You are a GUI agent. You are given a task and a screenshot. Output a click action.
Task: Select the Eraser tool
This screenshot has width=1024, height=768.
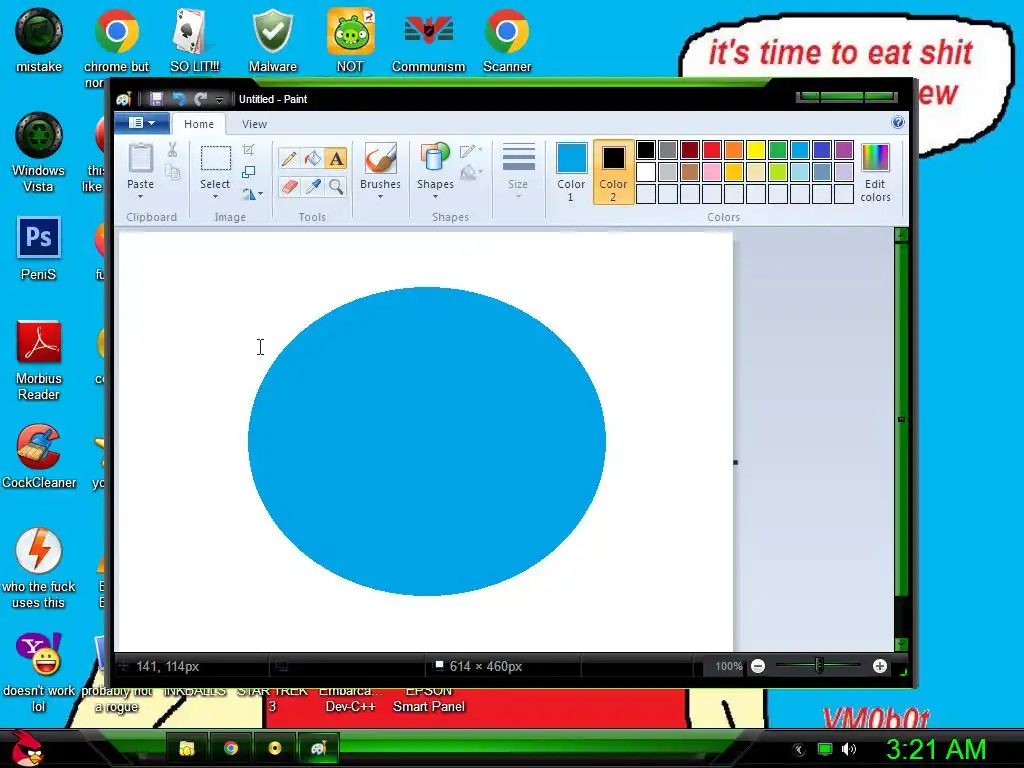(x=289, y=187)
